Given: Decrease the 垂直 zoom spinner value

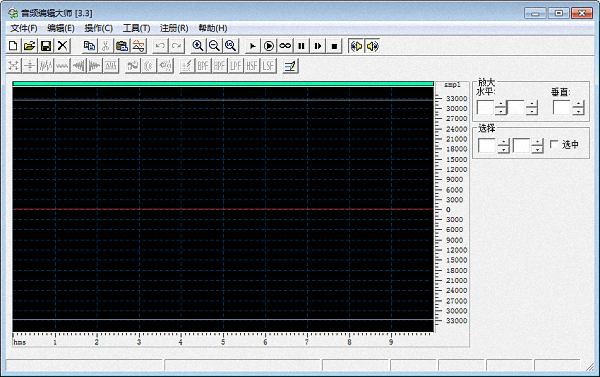Looking at the screenshot, I should click(x=578, y=111).
